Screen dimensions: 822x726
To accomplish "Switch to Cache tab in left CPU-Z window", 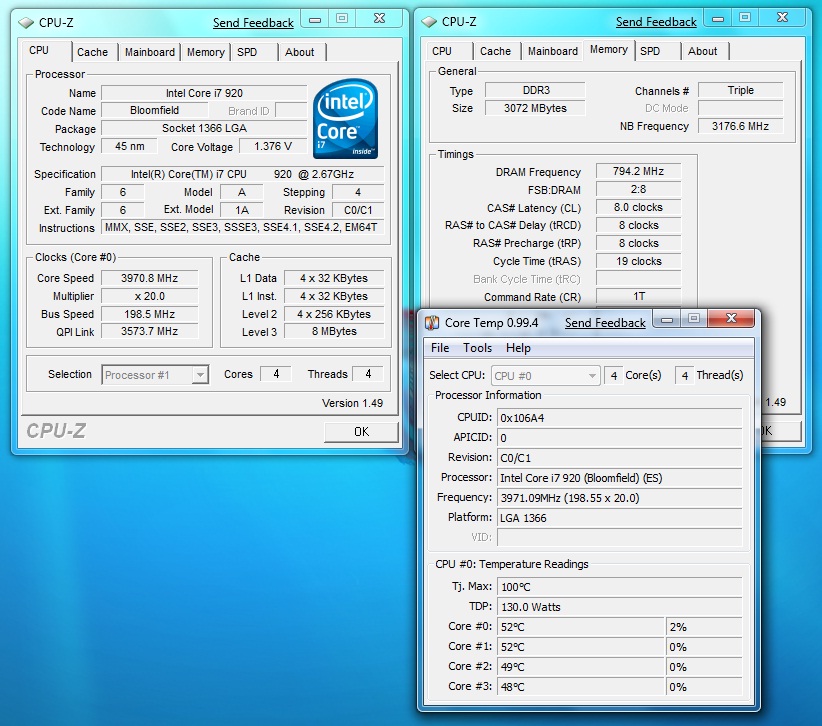I will [92, 52].
